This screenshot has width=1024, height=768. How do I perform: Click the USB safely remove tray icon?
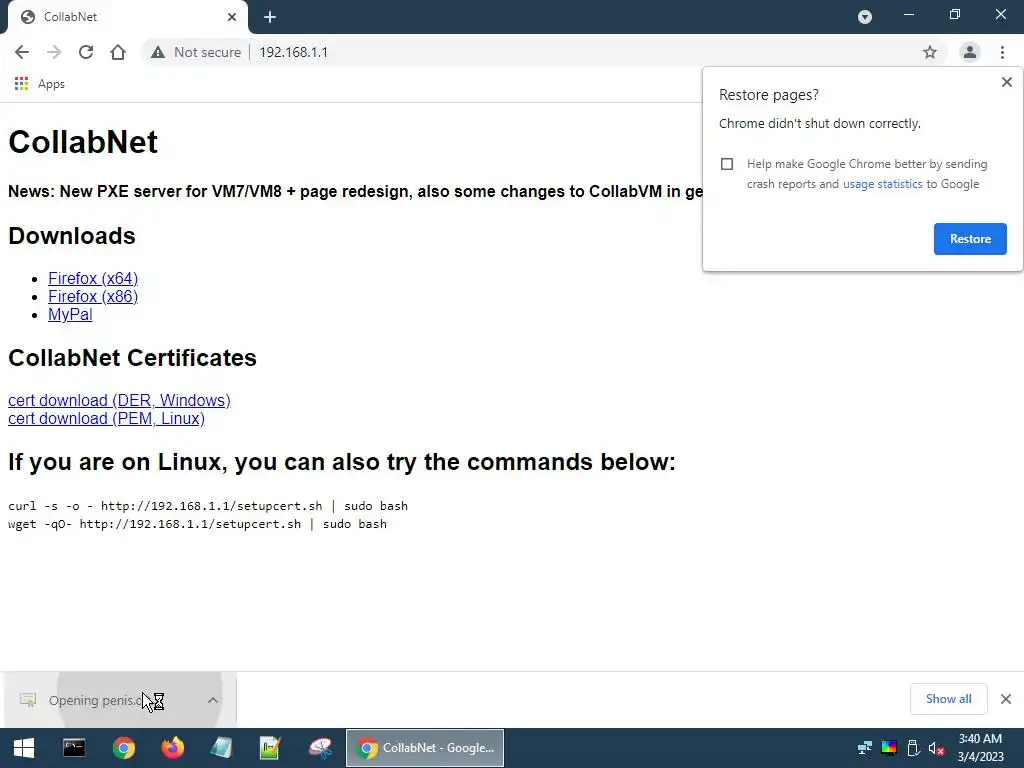point(913,748)
